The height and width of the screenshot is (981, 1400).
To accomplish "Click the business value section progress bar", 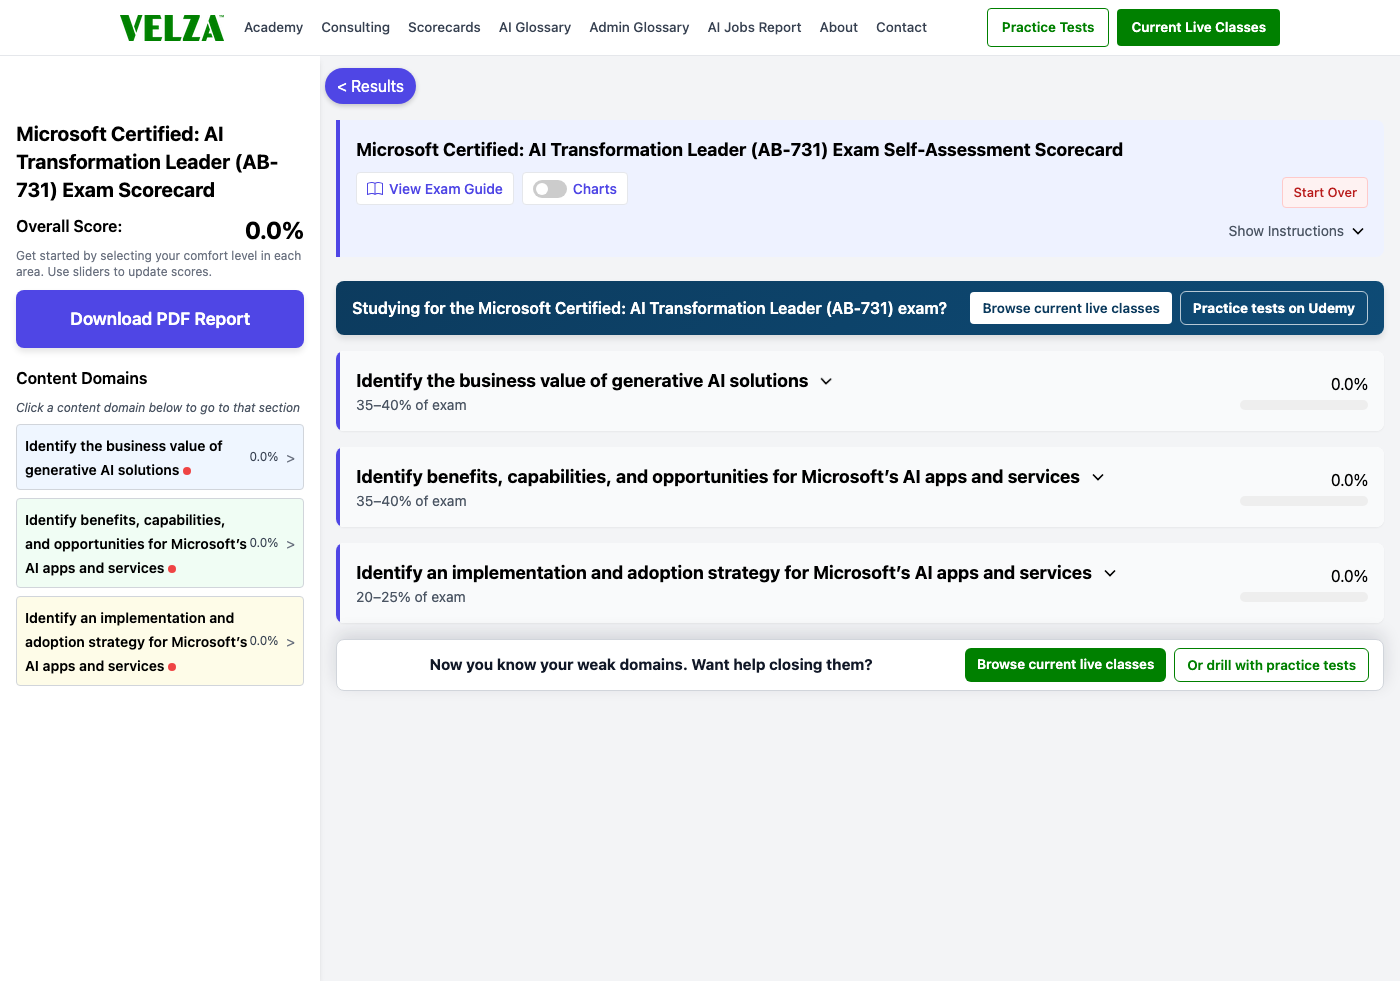I will [1304, 405].
